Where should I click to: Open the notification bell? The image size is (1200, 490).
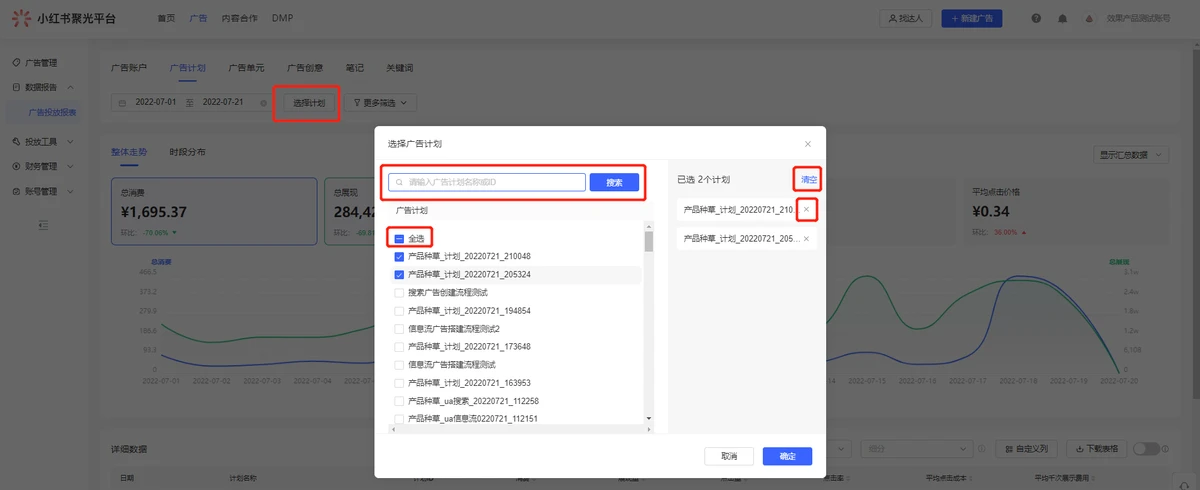coord(1062,18)
